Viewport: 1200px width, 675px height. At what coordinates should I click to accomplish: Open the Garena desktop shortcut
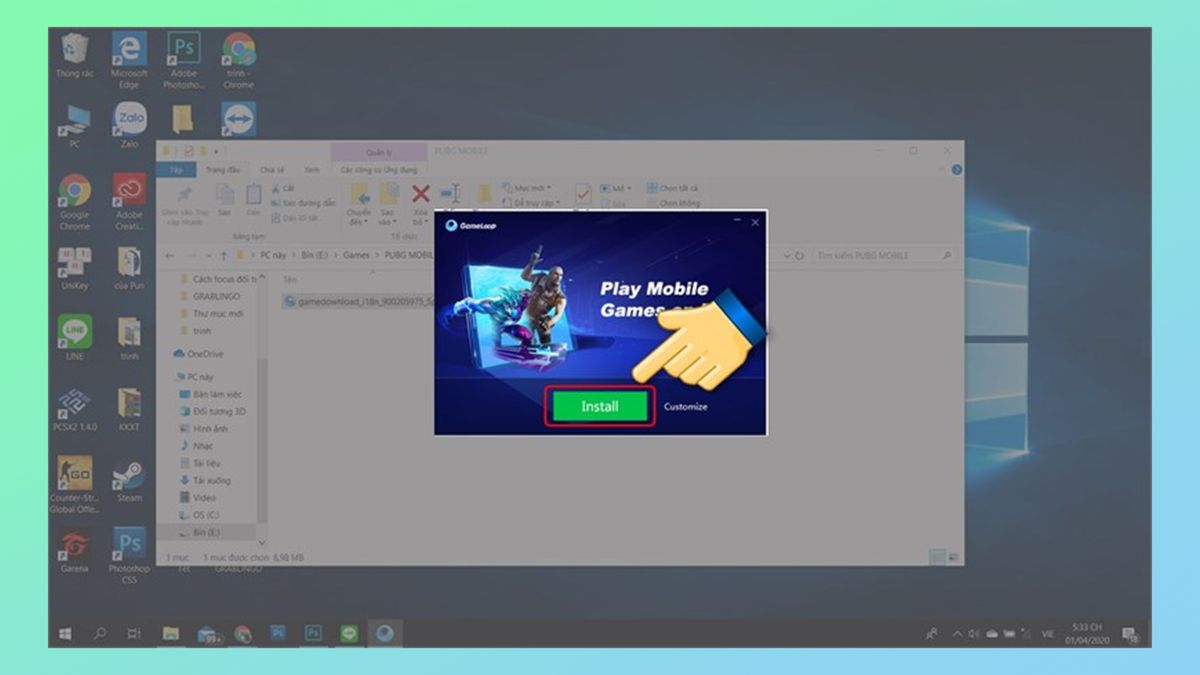(75, 550)
